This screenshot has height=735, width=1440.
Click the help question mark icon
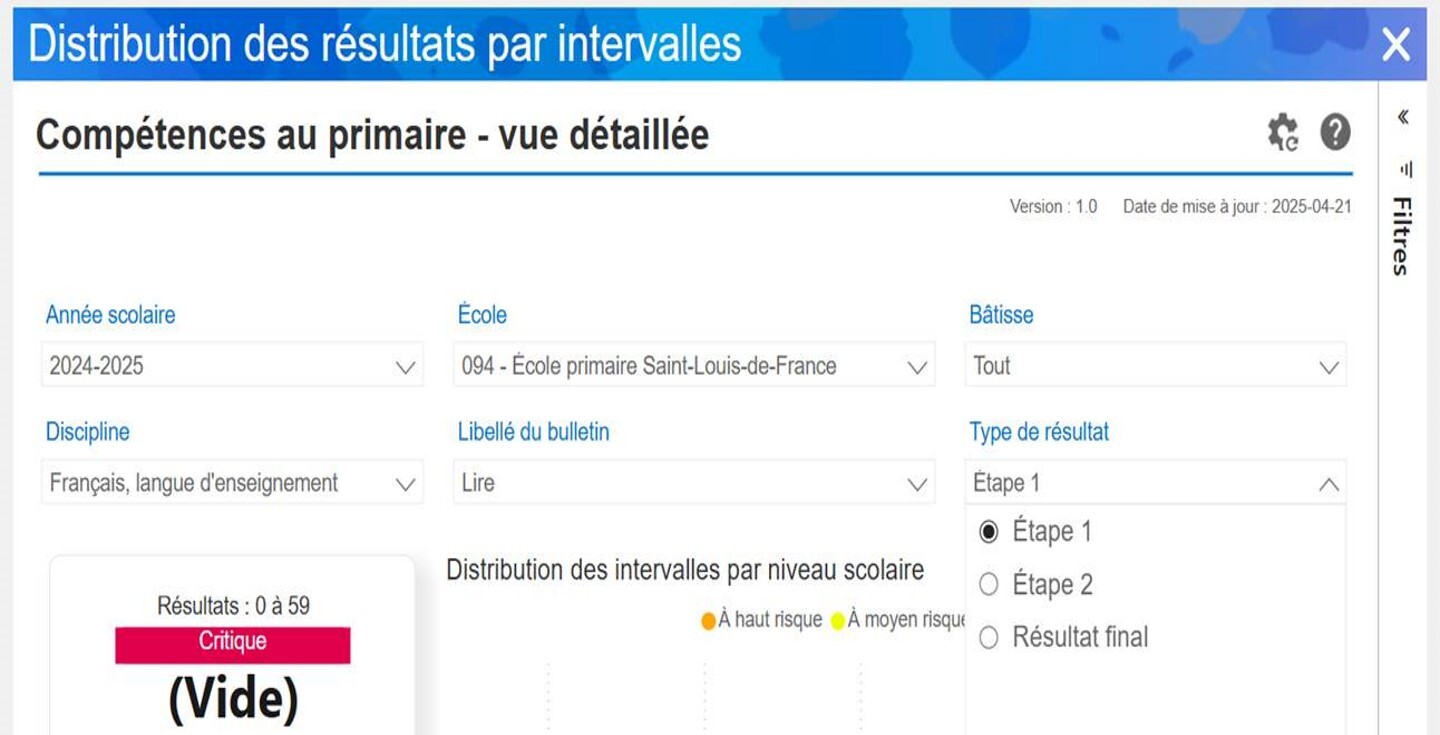click(1335, 132)
